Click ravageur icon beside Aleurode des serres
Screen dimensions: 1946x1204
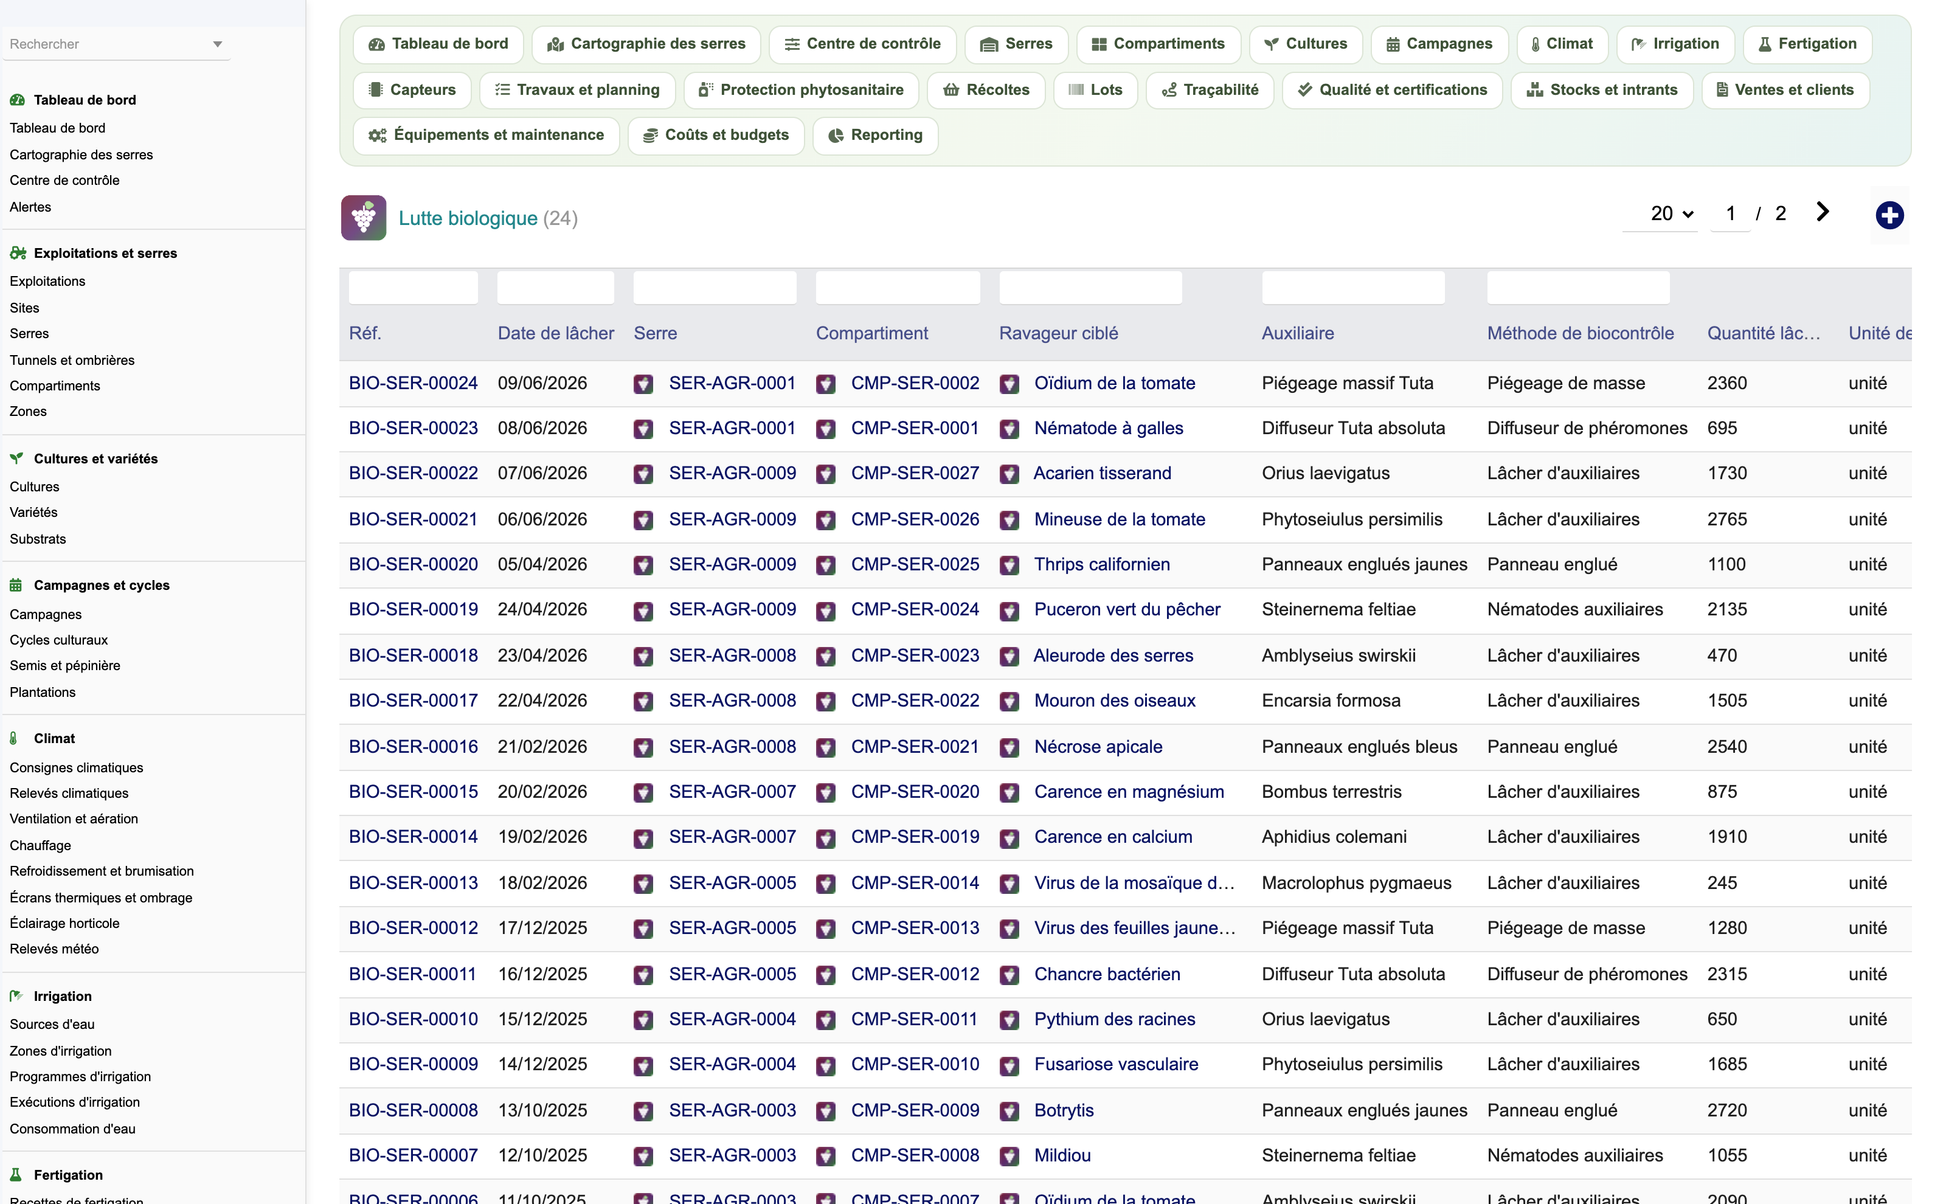click(1009, 656)
